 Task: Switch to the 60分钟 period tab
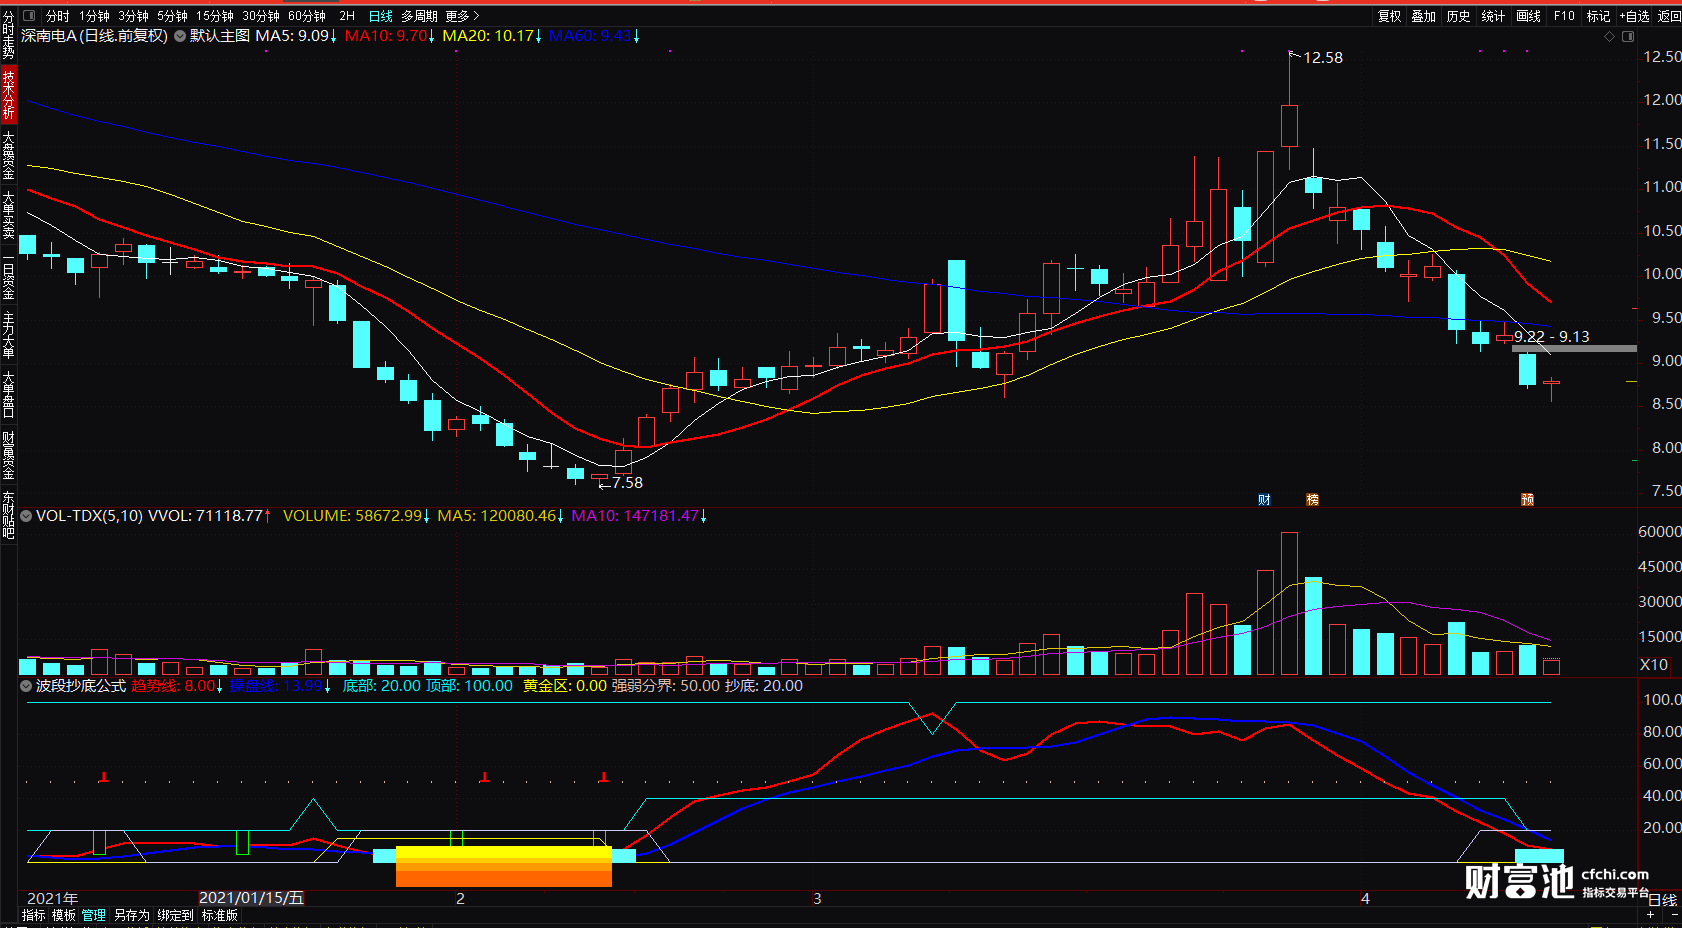pyautogui.click(x=307, y=16)
